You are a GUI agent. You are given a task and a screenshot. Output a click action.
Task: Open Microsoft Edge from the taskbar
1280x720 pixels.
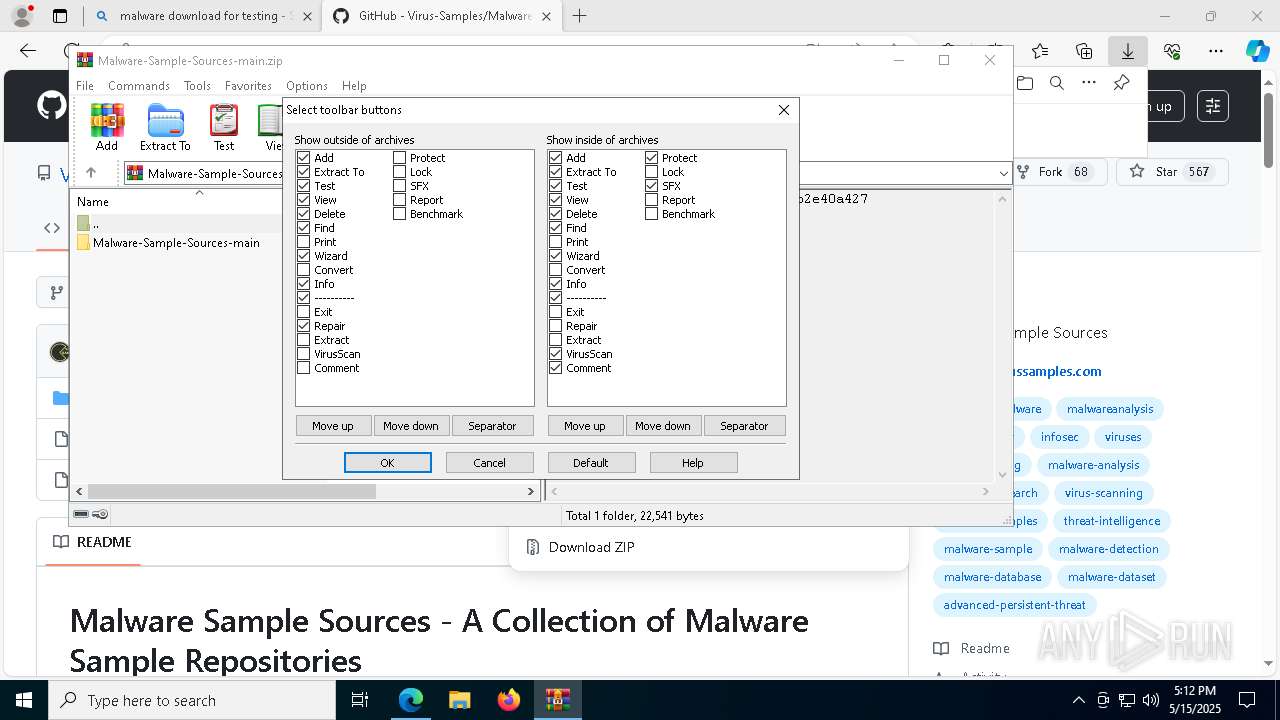[x=411, y=700]
